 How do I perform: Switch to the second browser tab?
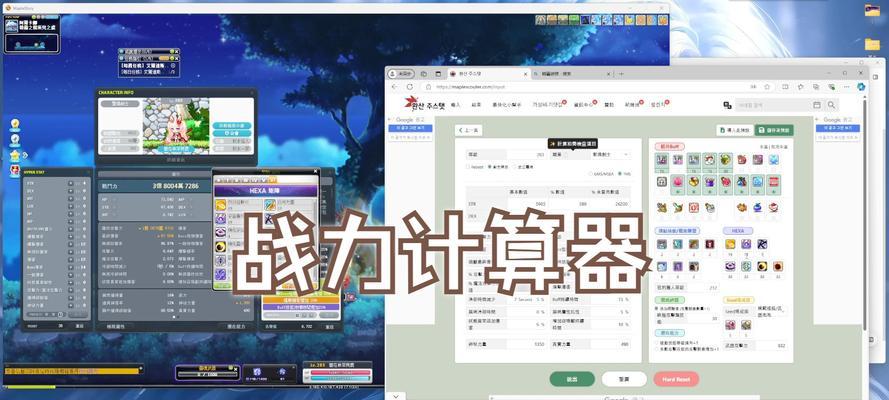[572, 74]
